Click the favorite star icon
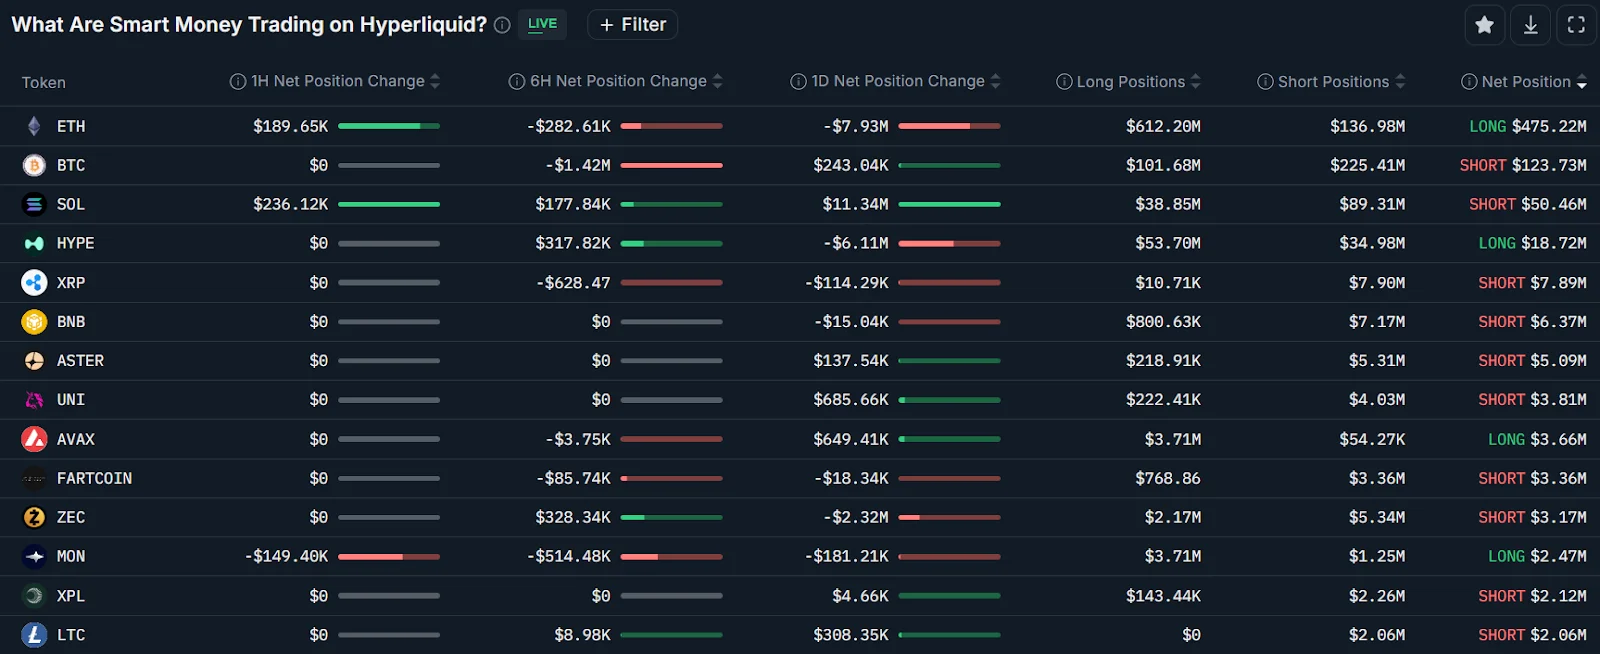The height and width of the screenshot is (654, 1600). pyautogui.click(x=1485, y=25)
